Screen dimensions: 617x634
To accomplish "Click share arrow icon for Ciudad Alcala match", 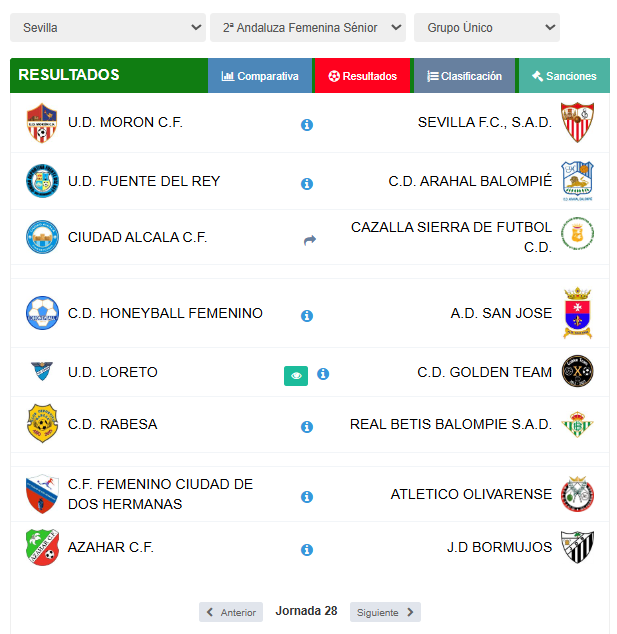I will [309, 240].
